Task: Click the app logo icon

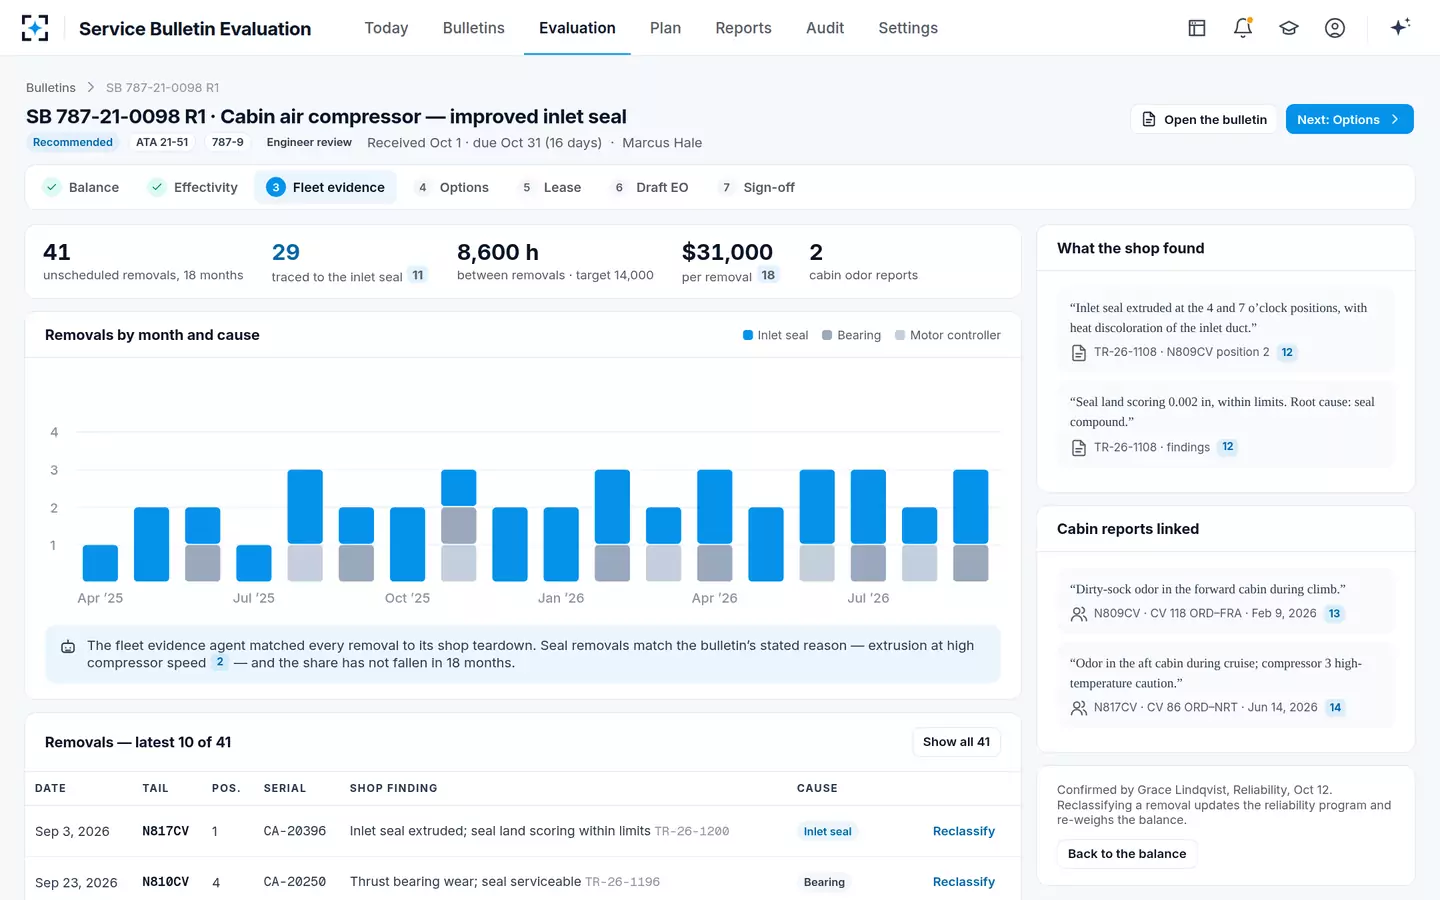Action: point(35,28)
